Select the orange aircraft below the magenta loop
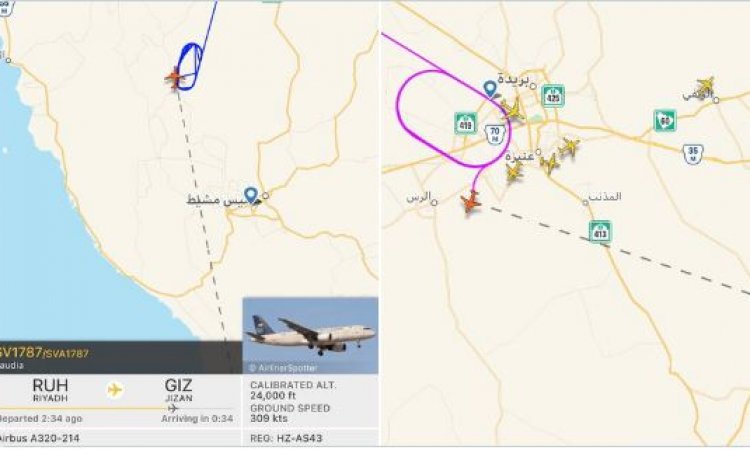 (x=471, y=202)
